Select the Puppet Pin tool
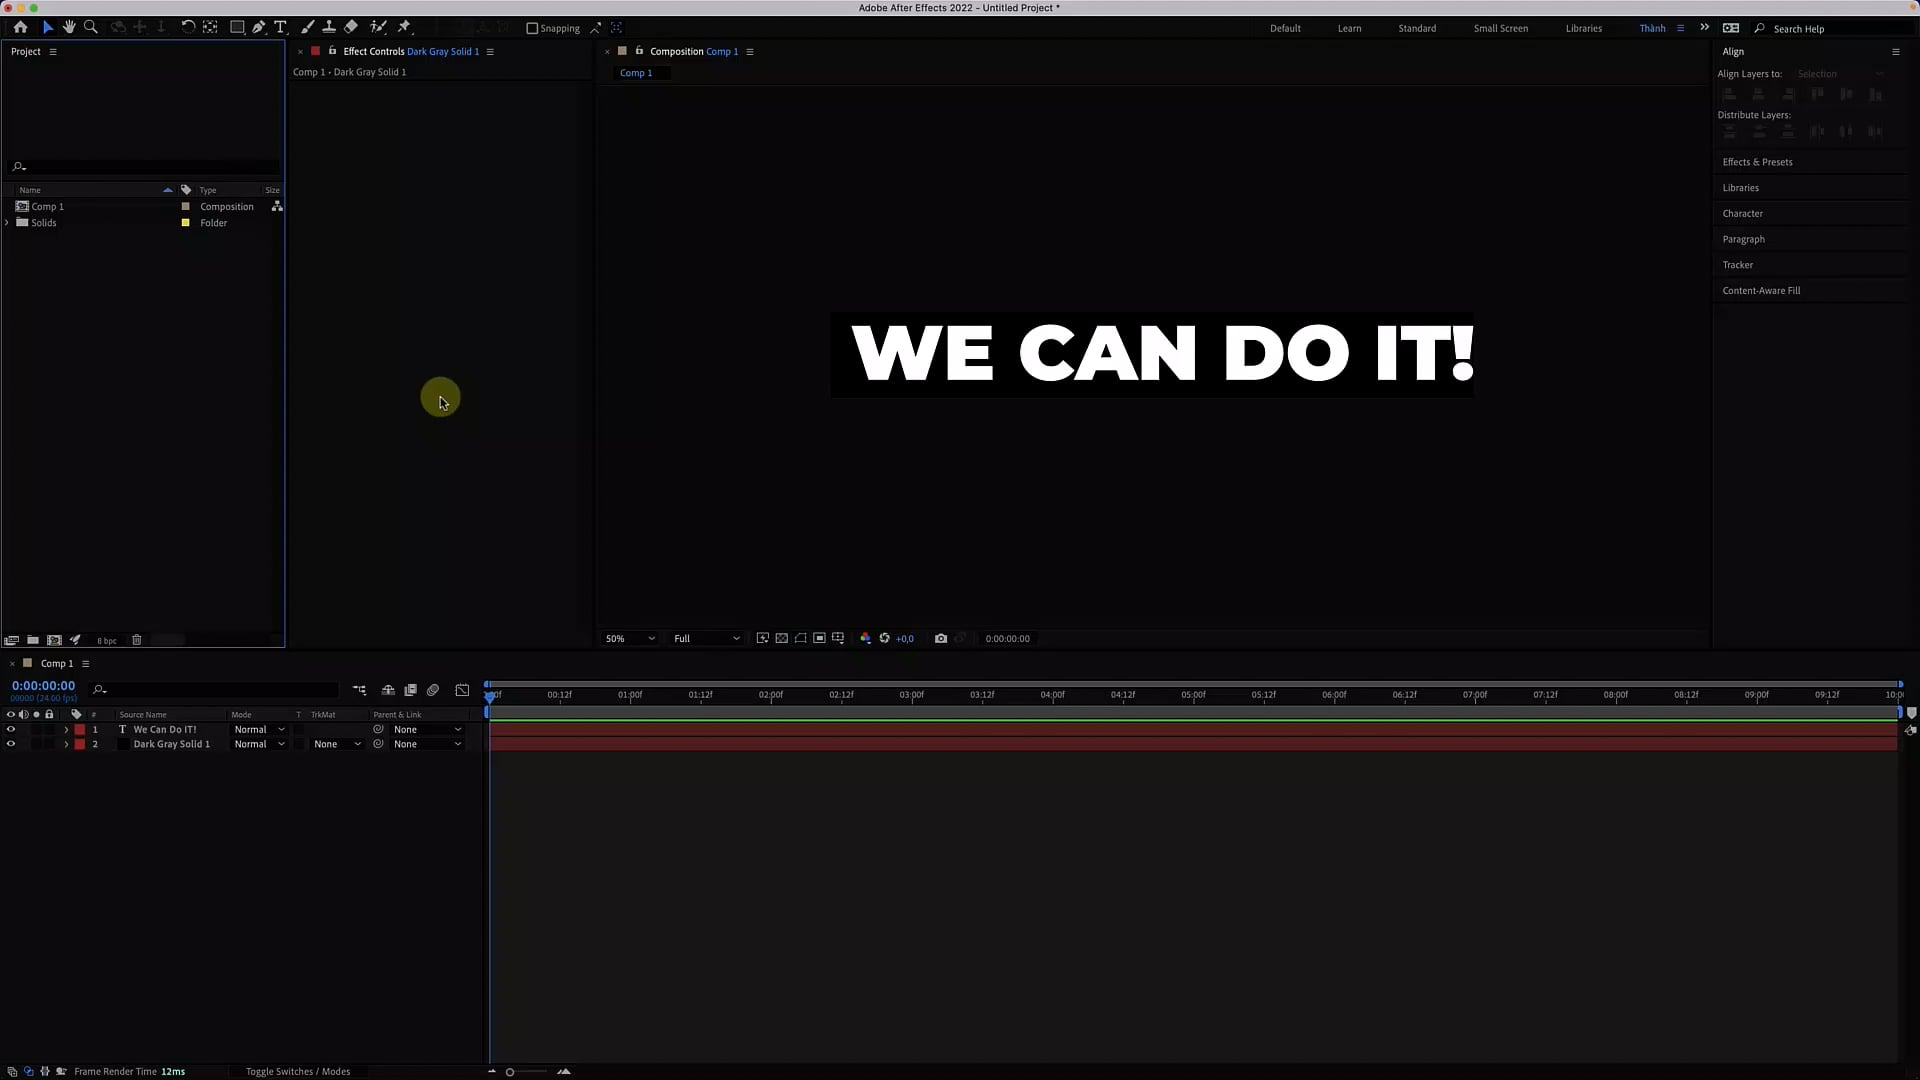This screenshot has width=1920, height=1080. [404, 27]
